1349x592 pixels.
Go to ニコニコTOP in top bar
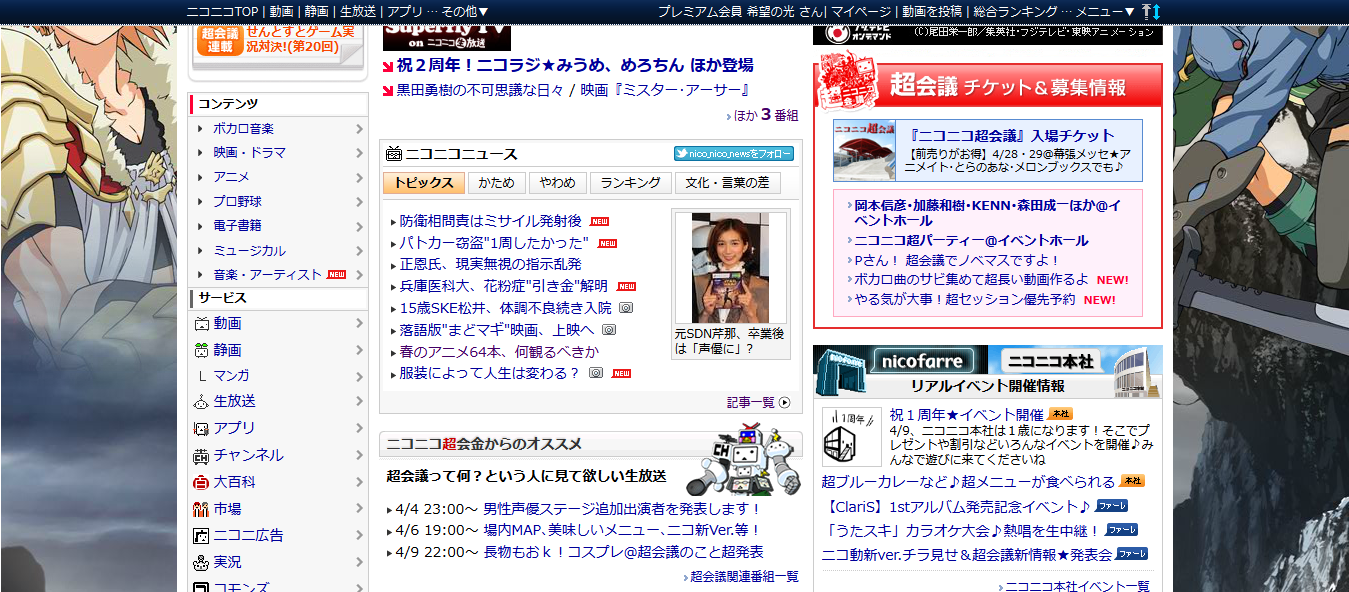click(x=223, y=11)
